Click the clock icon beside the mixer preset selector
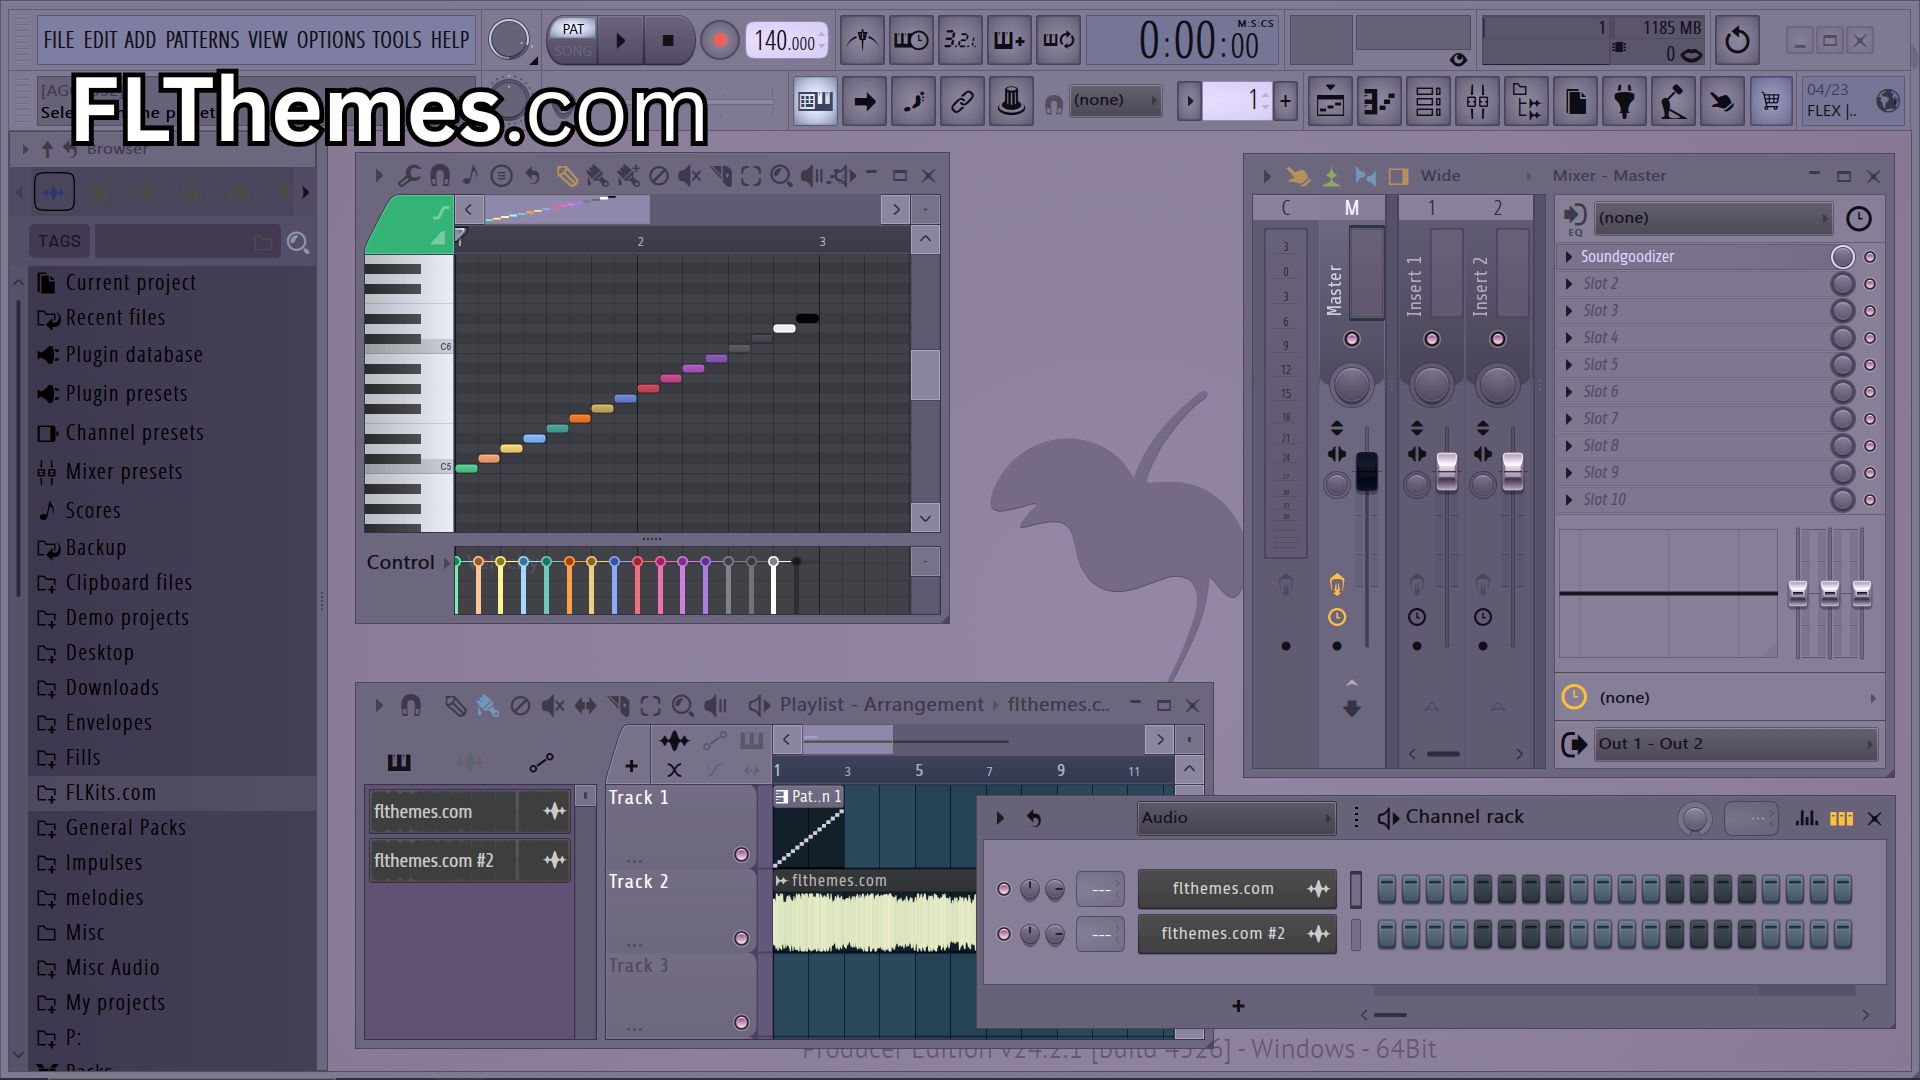The height and width of the screenshot is (1080, 1920). pyautogui.click(x=1858, y=218)
